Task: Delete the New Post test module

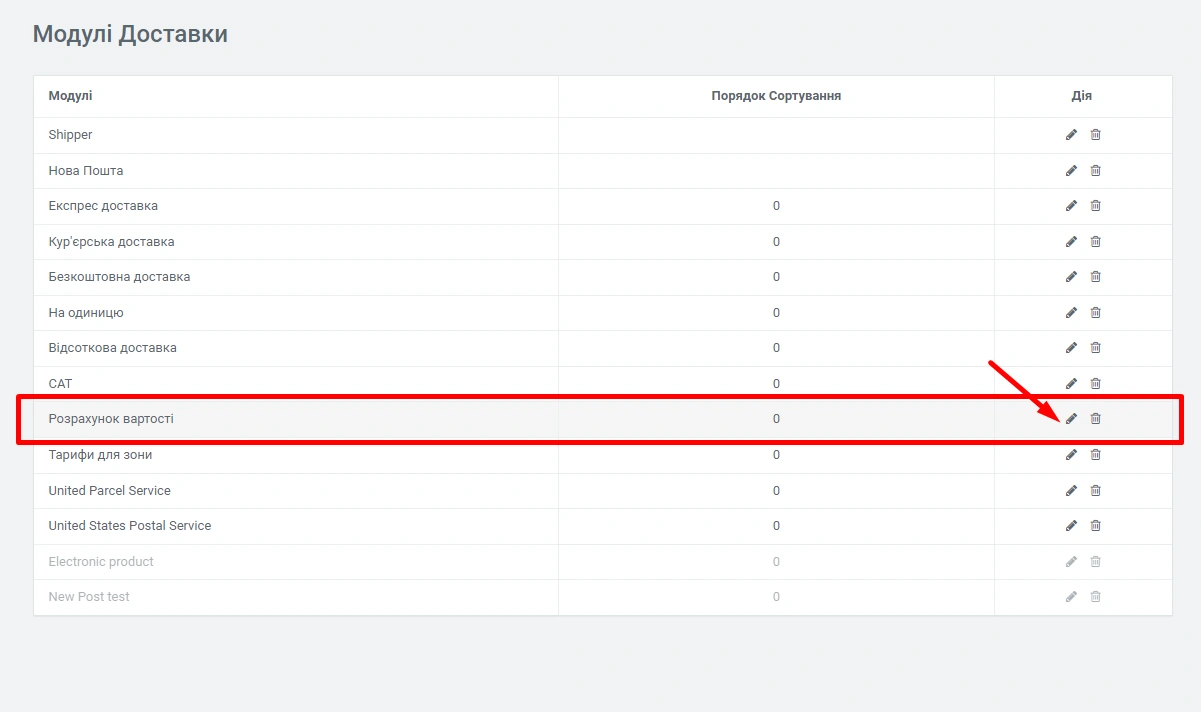Action: coord(1095,597)
